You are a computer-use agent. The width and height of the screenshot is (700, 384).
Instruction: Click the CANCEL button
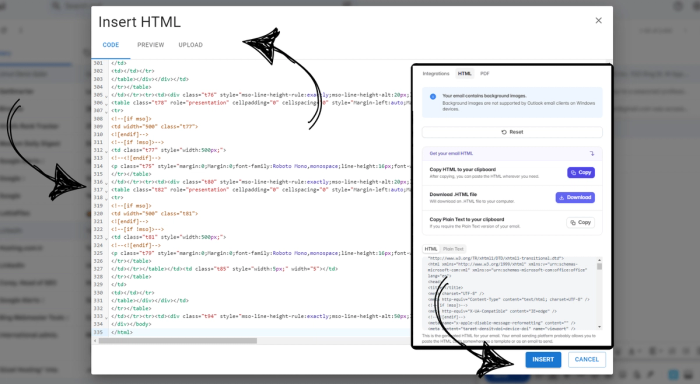pos(587,359)
